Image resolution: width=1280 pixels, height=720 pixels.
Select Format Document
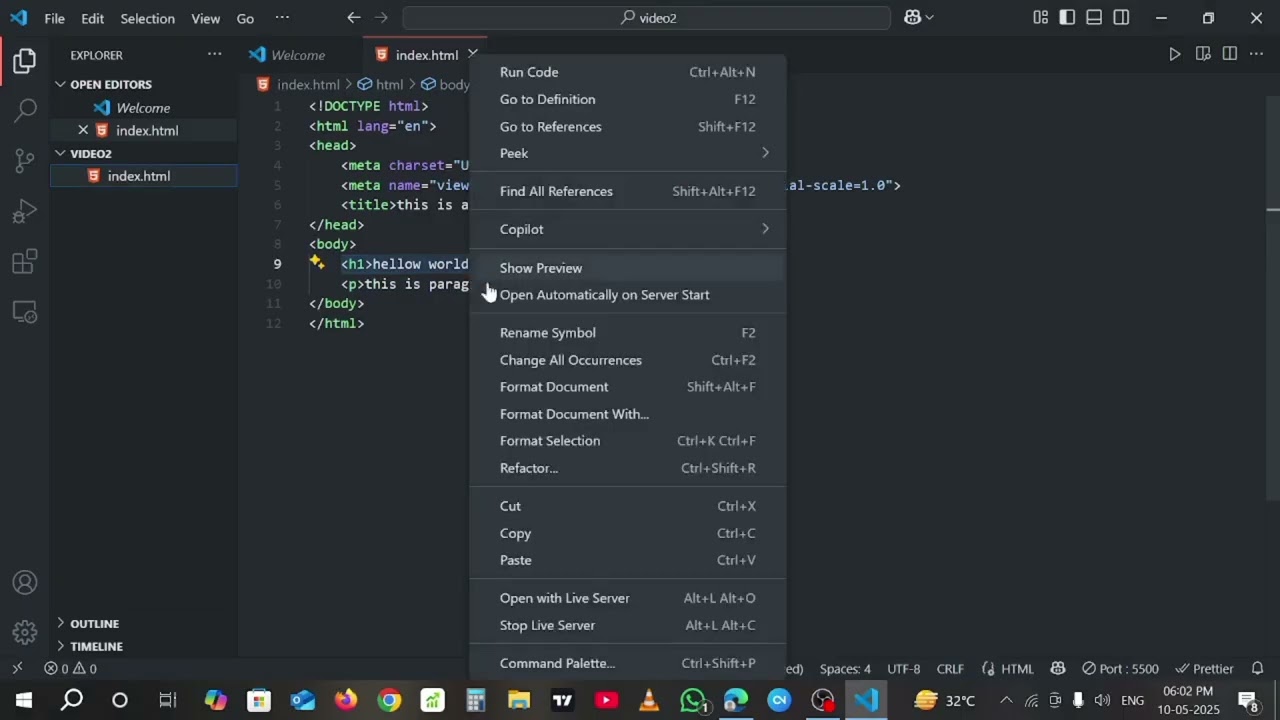[x=628, y=387]
